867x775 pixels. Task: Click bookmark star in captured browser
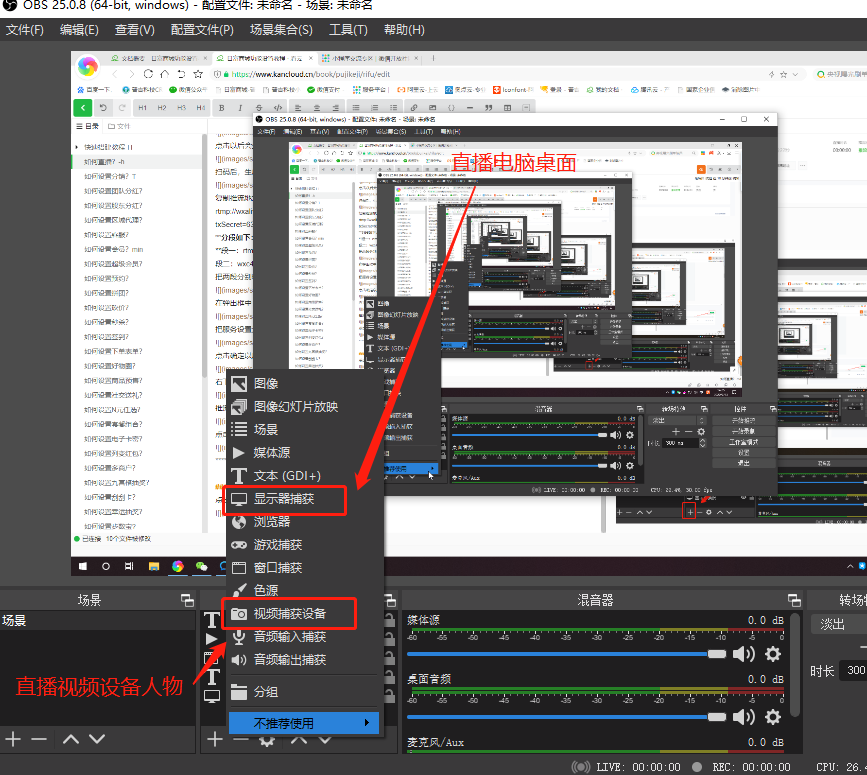(198, 74)
